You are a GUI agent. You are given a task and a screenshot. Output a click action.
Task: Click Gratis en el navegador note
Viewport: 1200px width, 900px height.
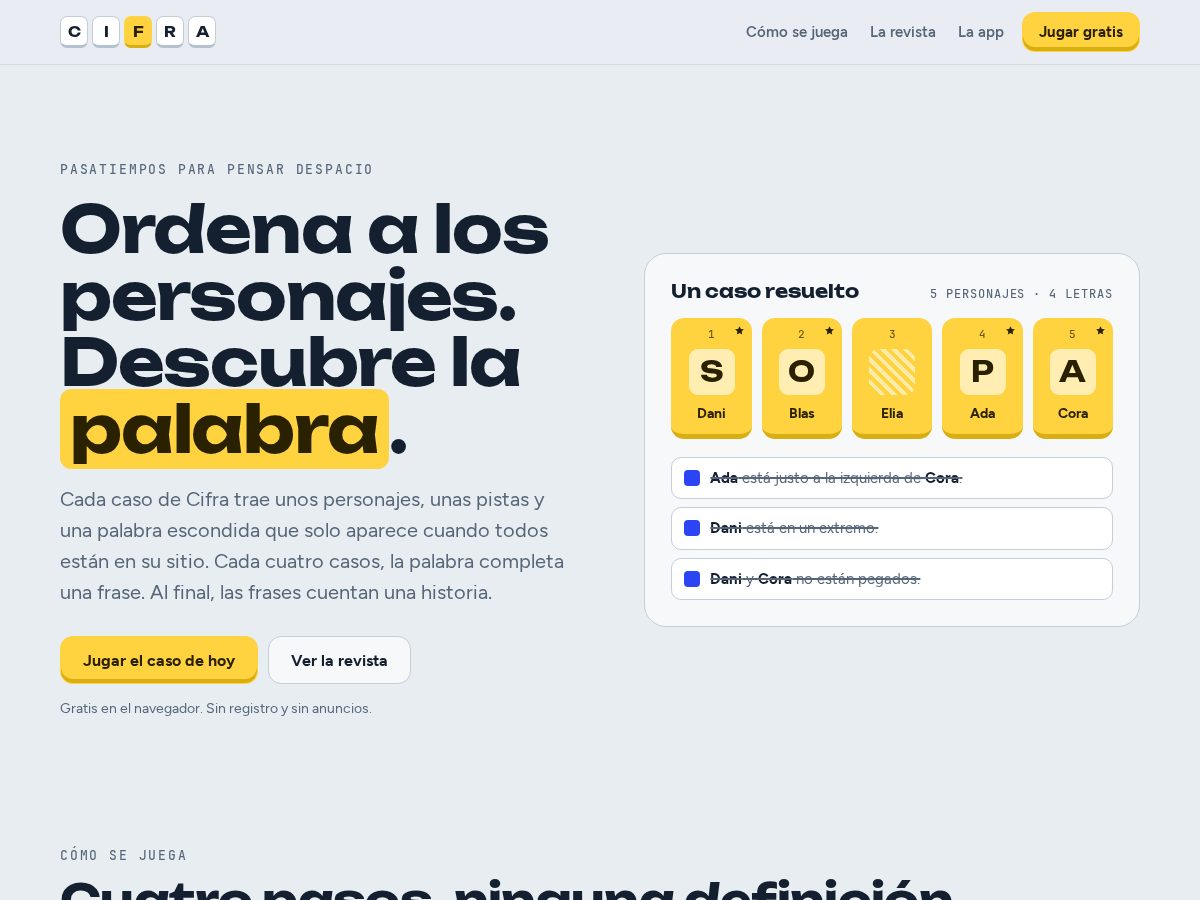coord(216,708)
